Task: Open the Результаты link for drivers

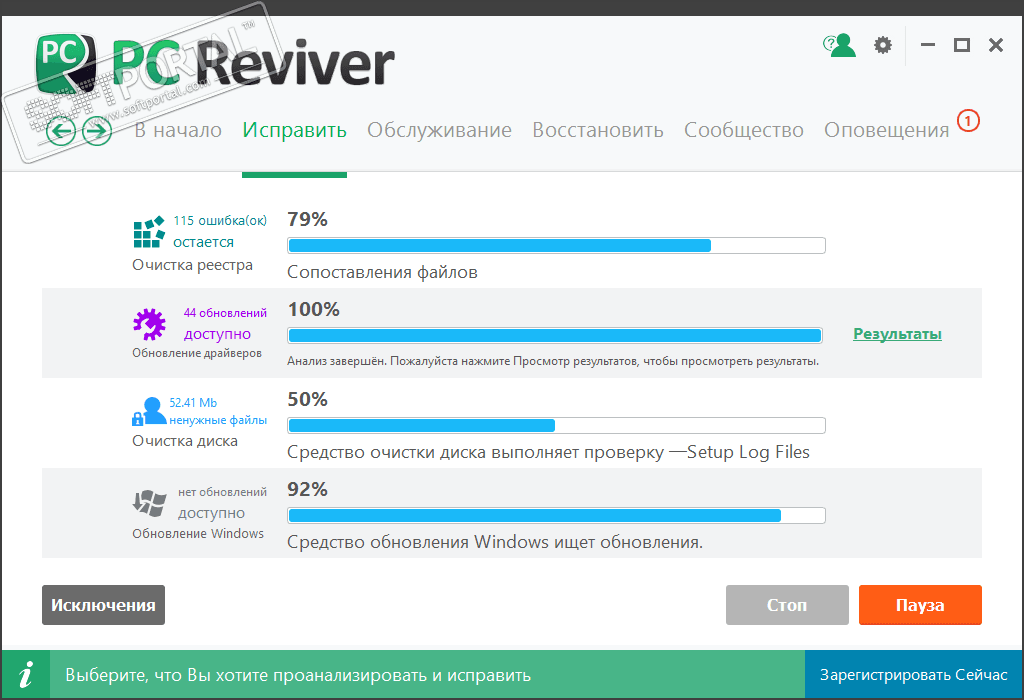Action: 897,334
